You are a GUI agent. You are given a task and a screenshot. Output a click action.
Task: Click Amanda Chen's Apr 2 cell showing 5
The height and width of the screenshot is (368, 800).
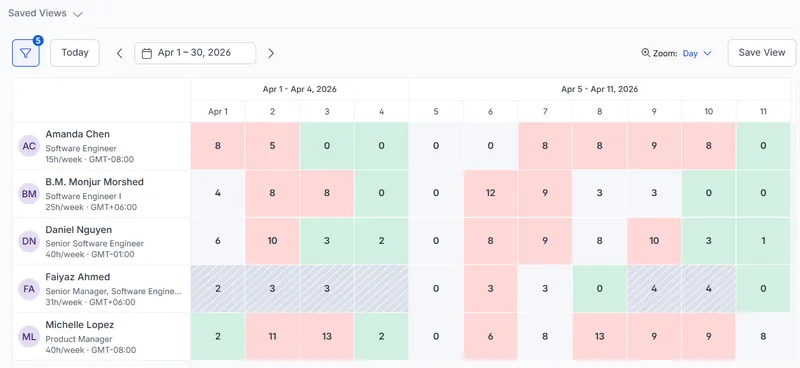click(x=272, y=146)
